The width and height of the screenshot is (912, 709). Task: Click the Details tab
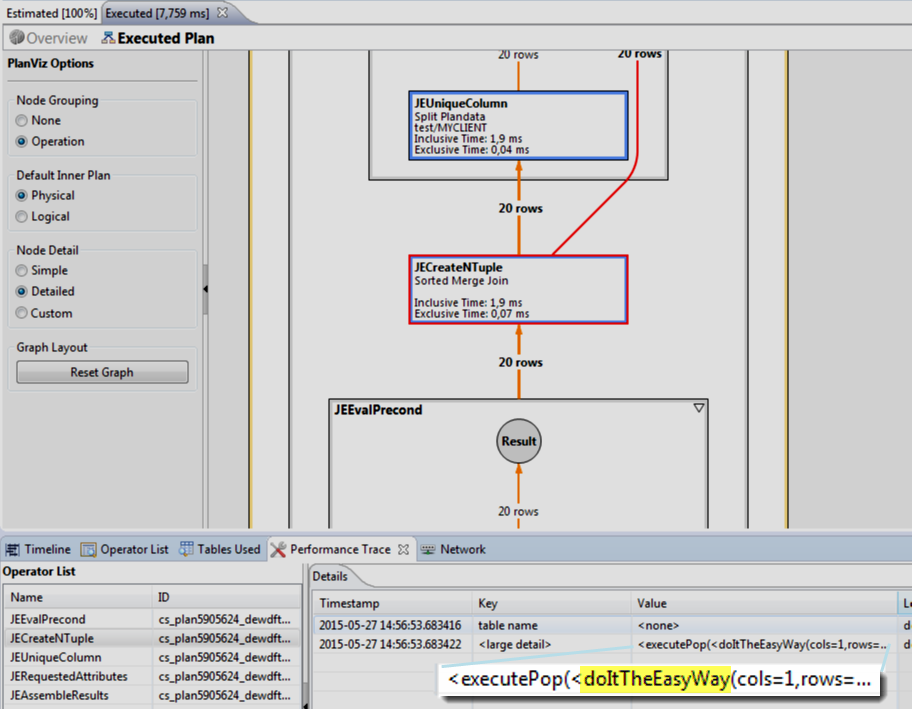(x=330, y=576)
